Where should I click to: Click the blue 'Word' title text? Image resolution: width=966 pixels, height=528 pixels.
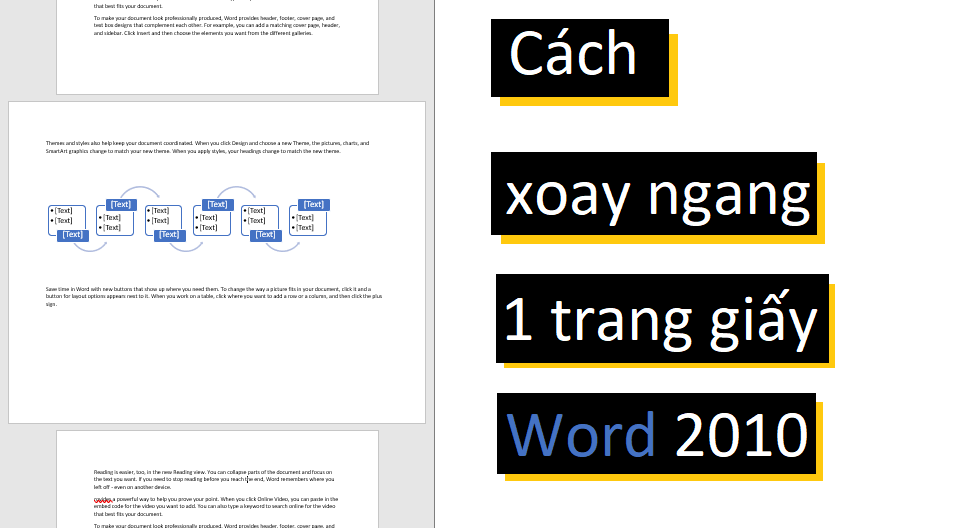[x=580, y=435]
